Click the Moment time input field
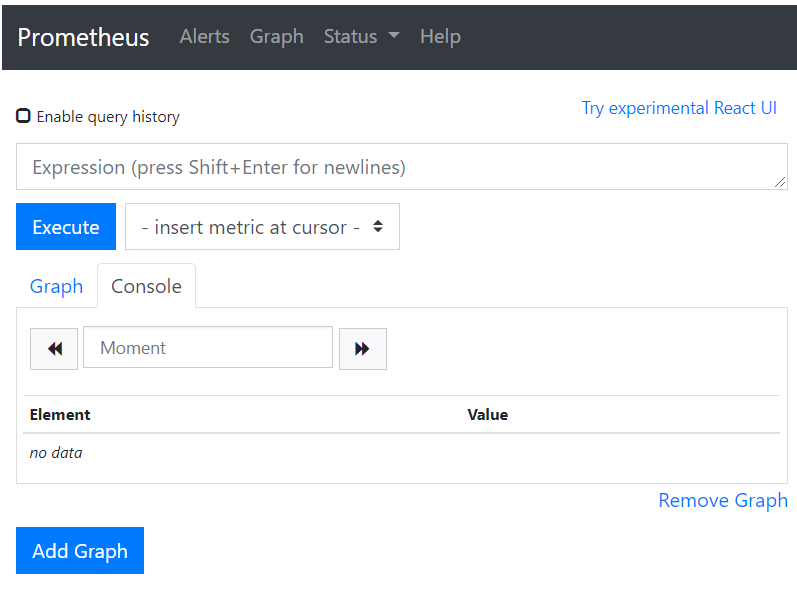The width and height of the screenshot is (797, 589). [208, 348]
